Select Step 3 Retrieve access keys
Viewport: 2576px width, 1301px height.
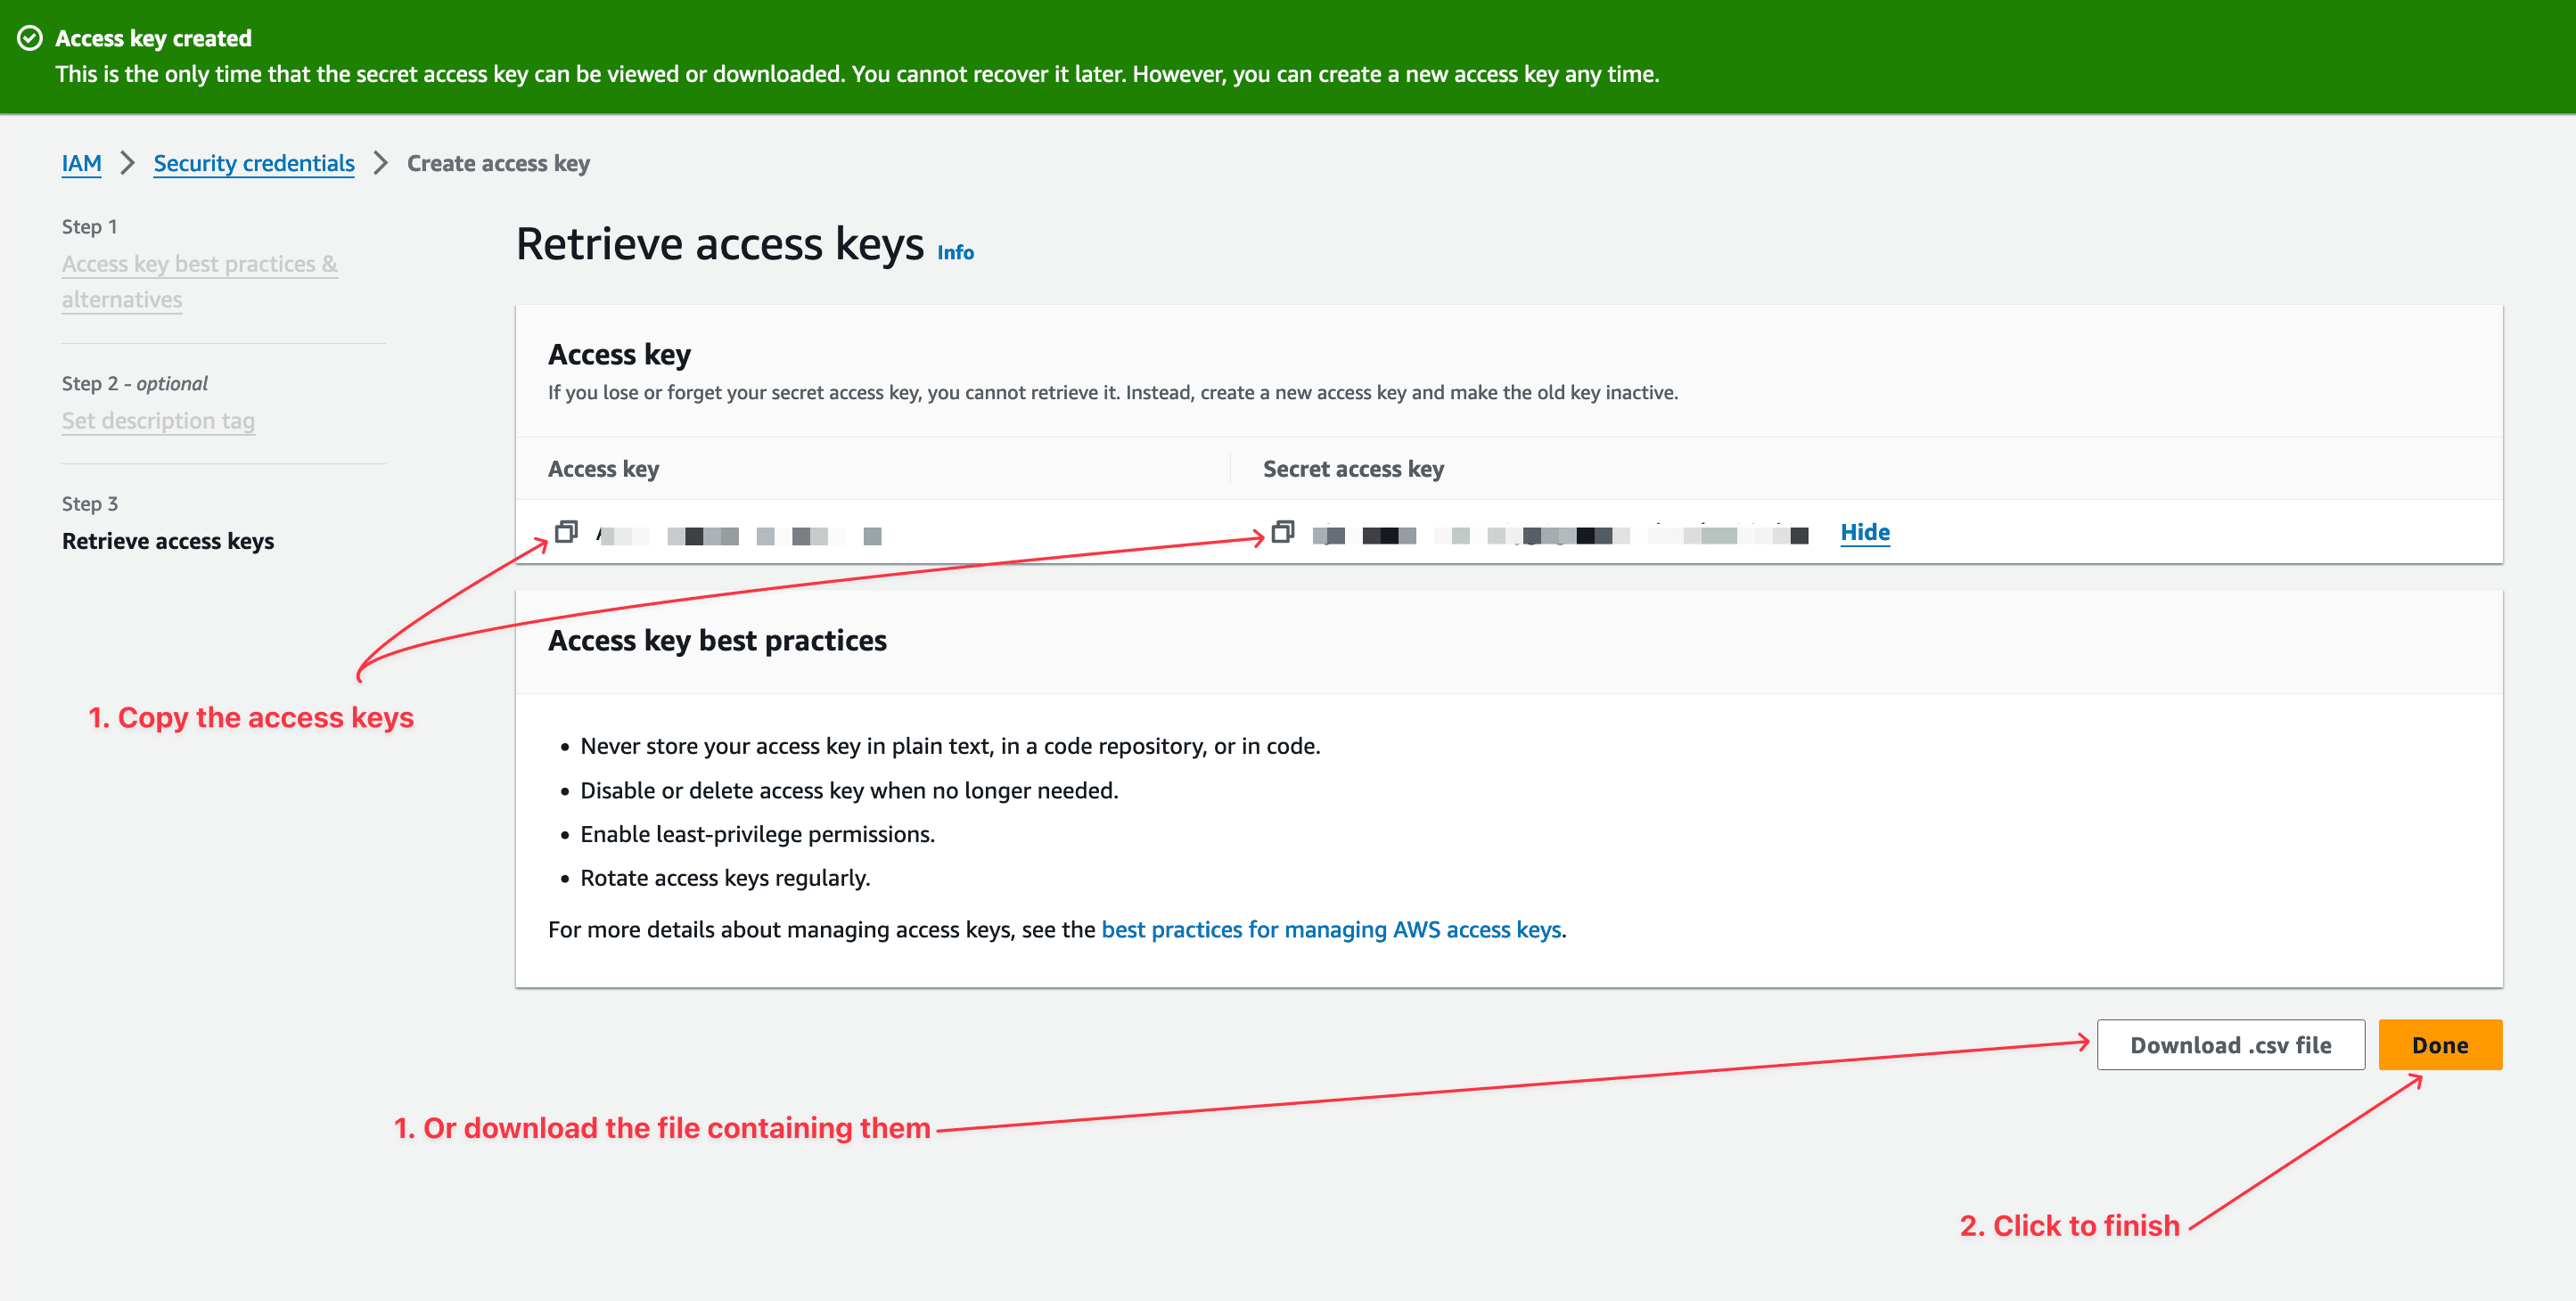168,541
